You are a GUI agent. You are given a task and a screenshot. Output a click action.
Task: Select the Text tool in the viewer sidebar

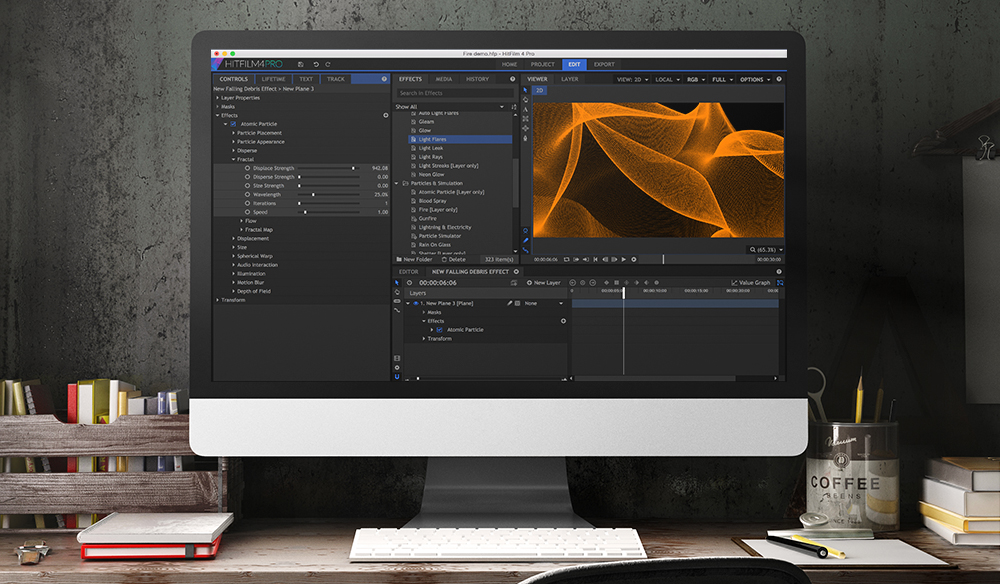pyautogui.click(x=525, y=109)
